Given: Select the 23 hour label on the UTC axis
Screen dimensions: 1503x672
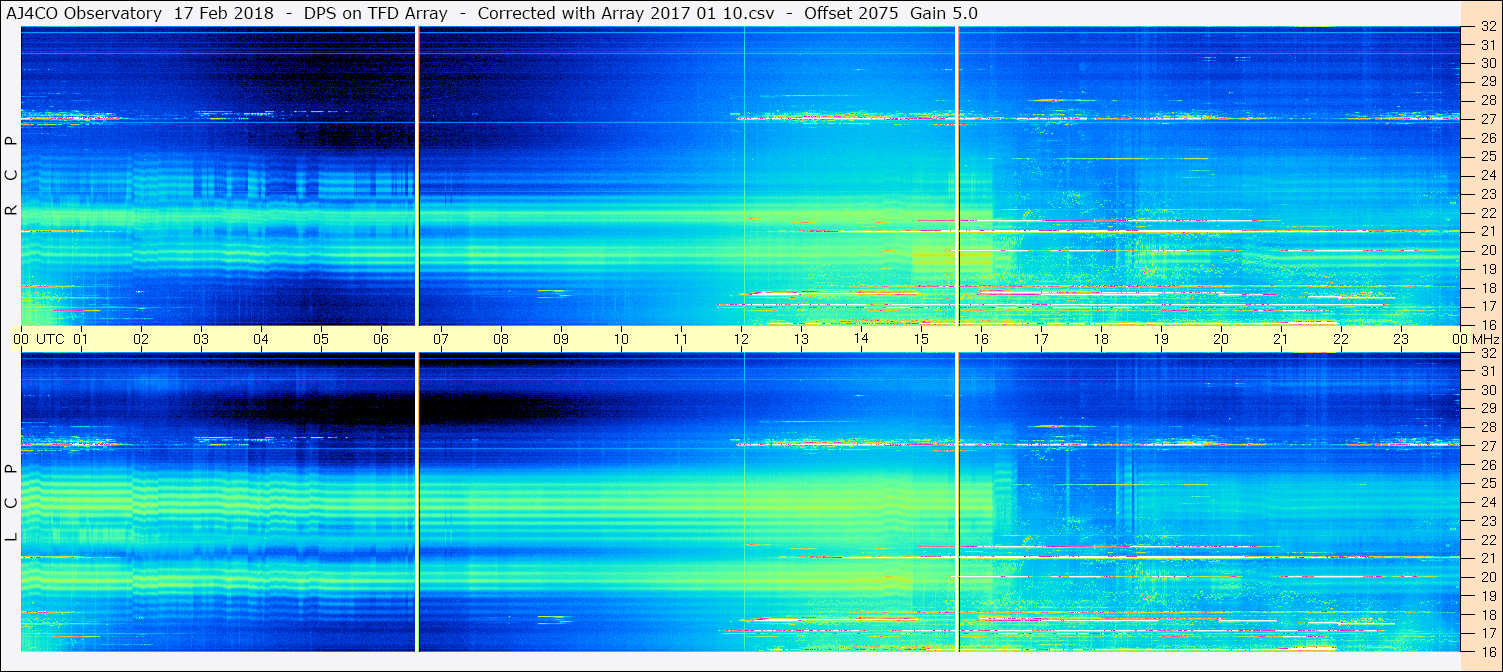Looking at the screenshot, I should [1401, 339].
